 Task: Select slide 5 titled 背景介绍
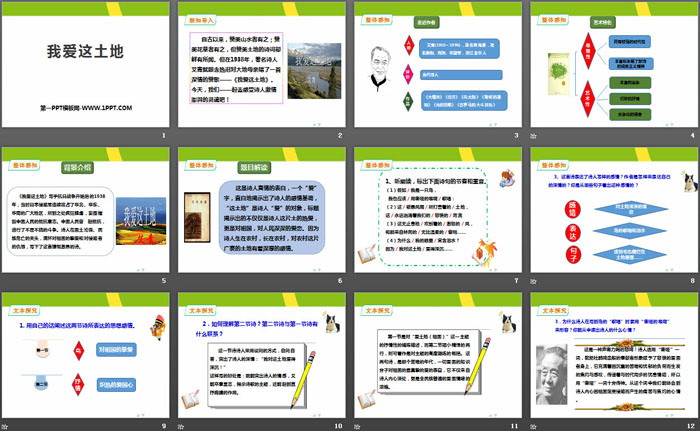tap(86, 210)
